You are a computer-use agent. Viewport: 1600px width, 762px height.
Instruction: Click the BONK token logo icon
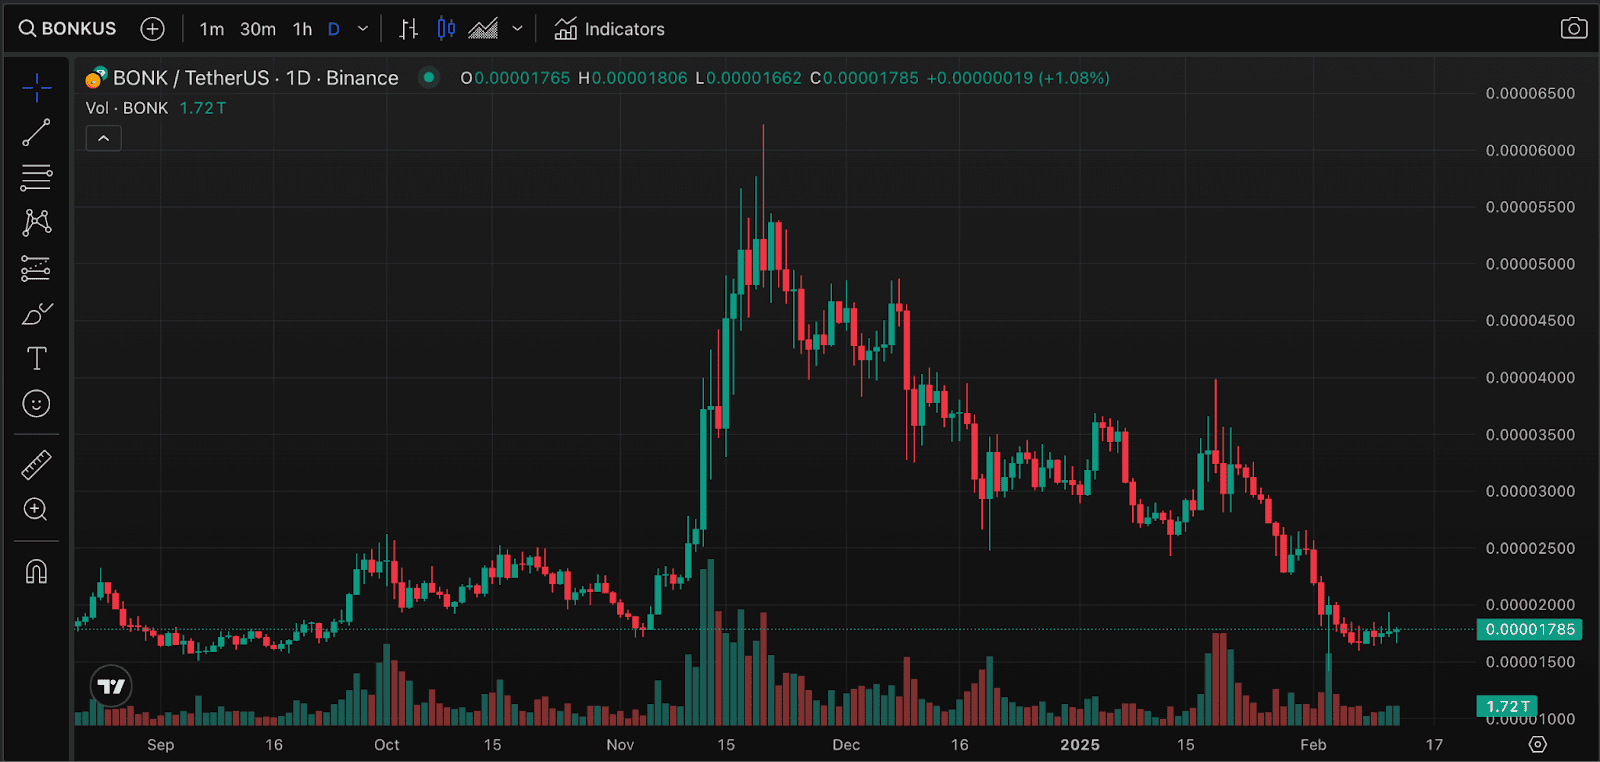96,78
